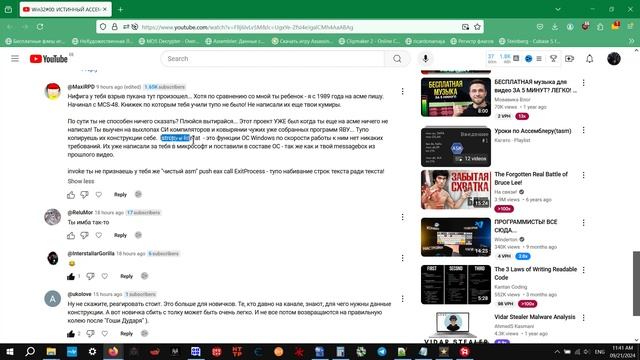
Task: Open the 'MD5 Decrypter' bookmark
Action: point(169,41)
